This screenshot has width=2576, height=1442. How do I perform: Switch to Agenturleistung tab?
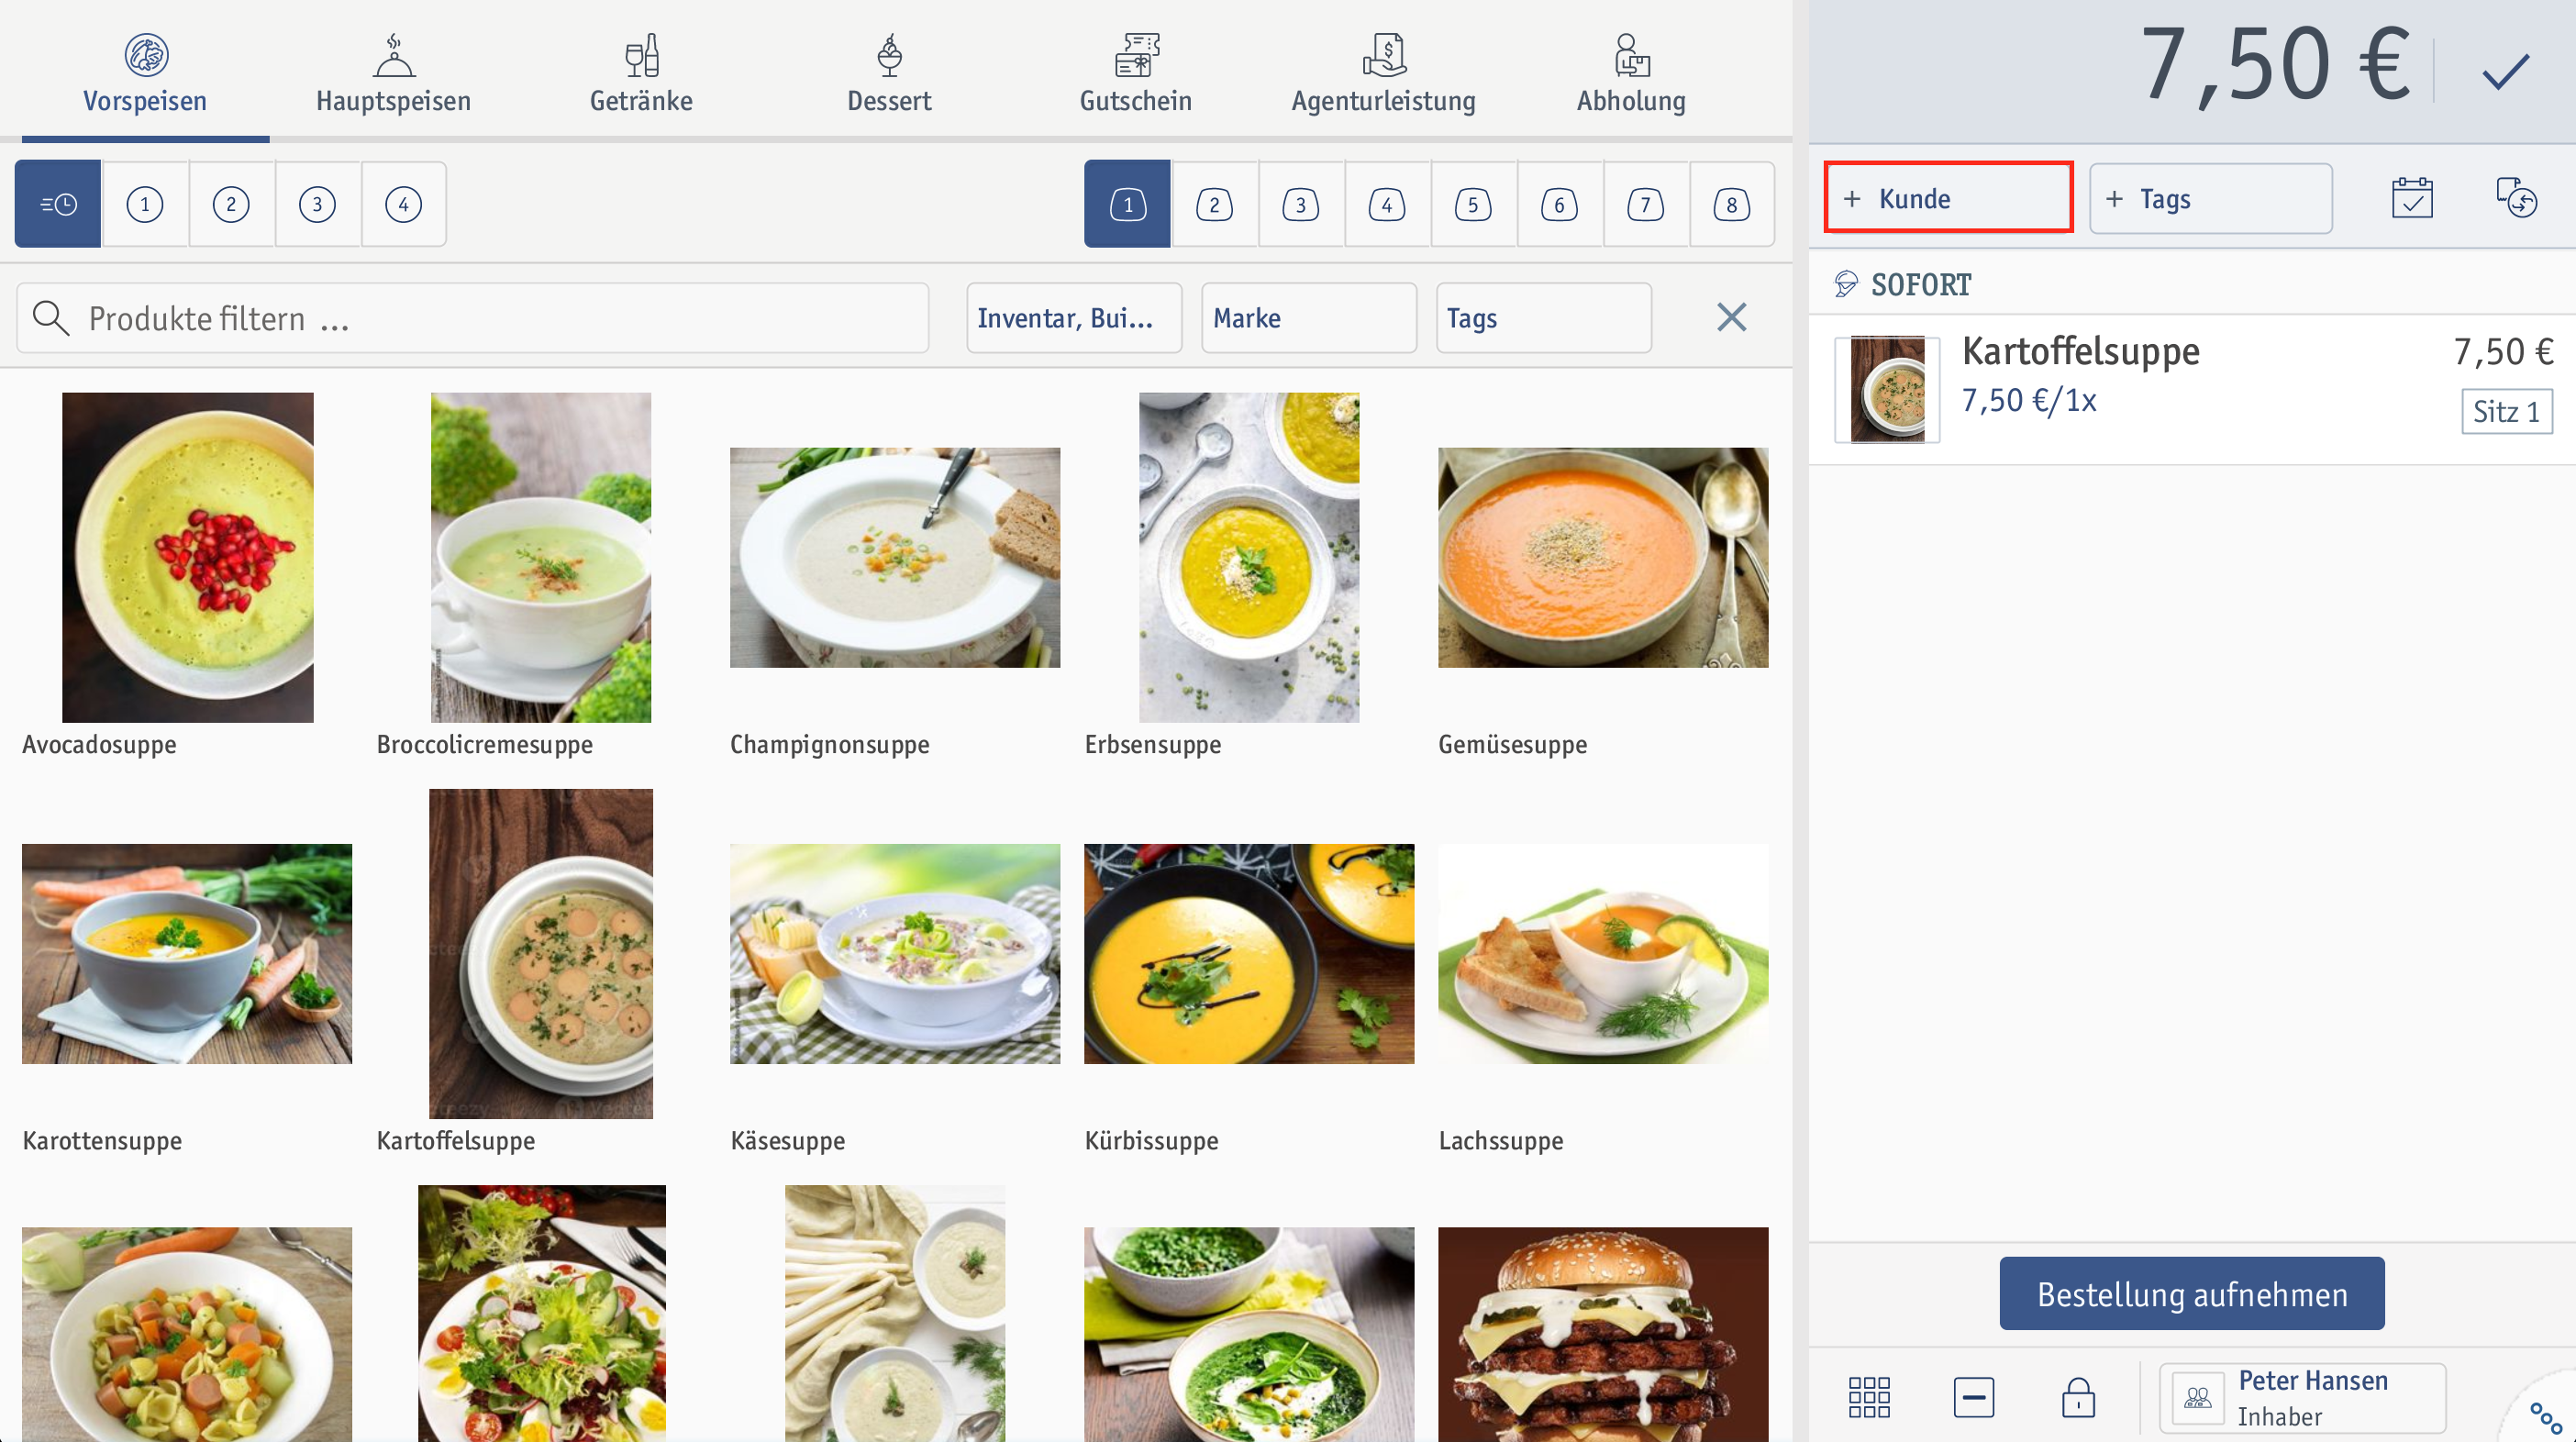pos(1384,73)
